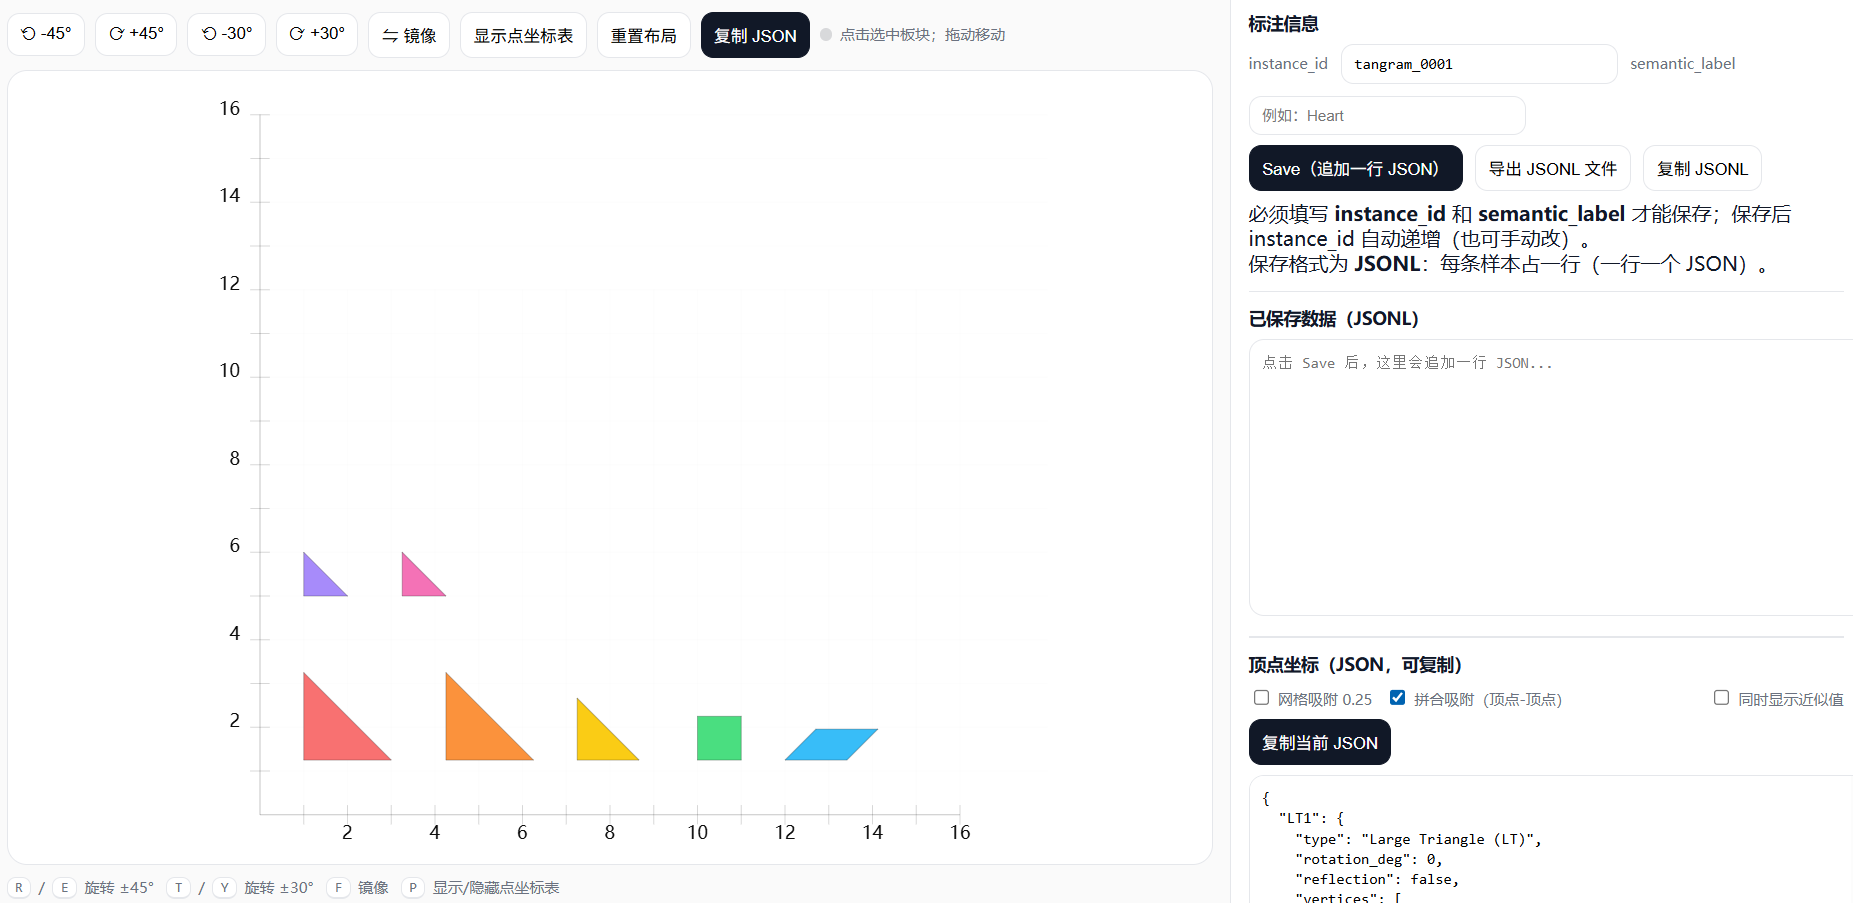Toggle show approximate values checkbox (同时显示近似值)
This screenshot has width=1853, height=903.
coord(1721,698)
